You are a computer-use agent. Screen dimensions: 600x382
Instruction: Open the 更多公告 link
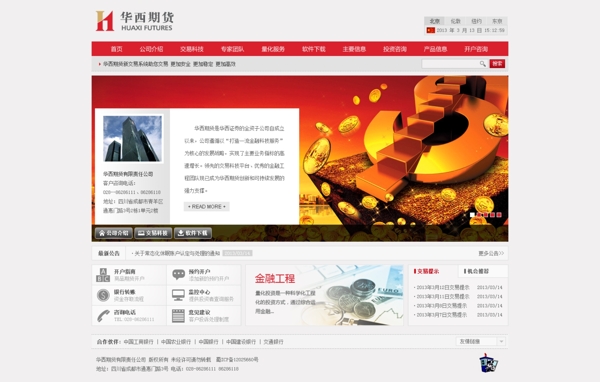click(x=491, y=253)
